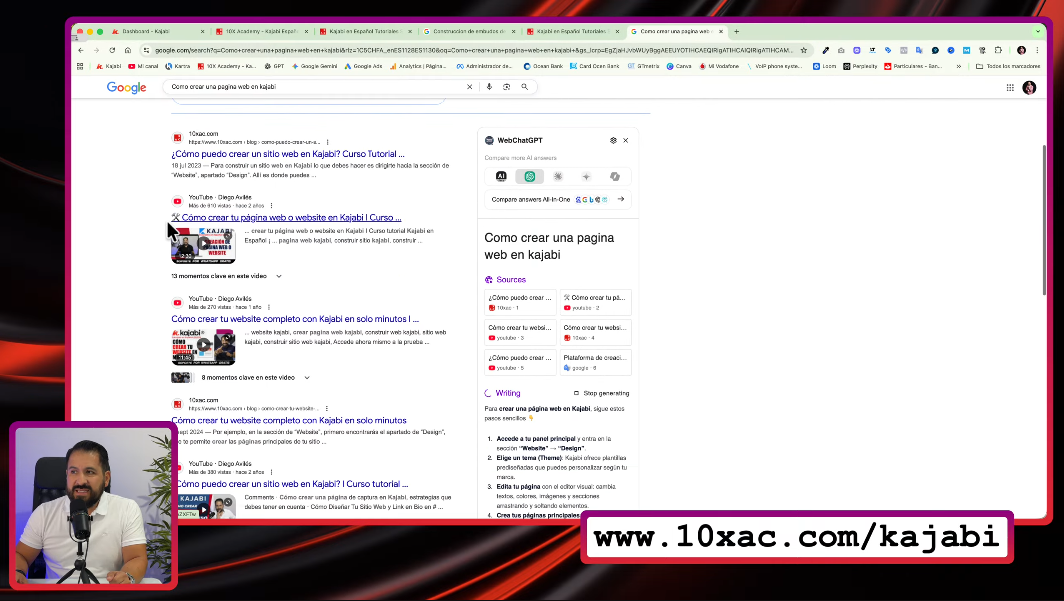Open the Chrome extensions puzzle icon
The image size is (1064, 601).
click(998, 50)
